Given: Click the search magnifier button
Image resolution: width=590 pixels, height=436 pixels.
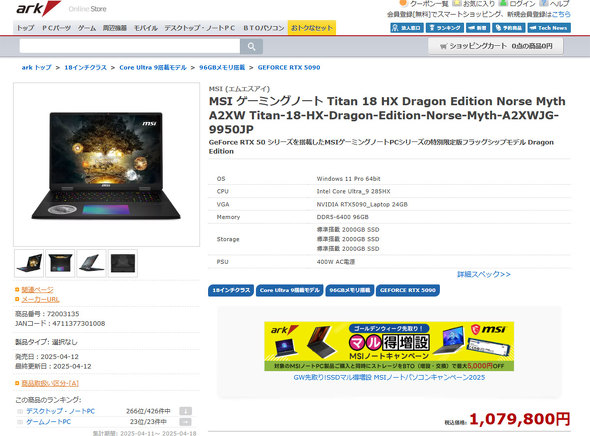Looking at the screenshot, I should tap(251, 46).
